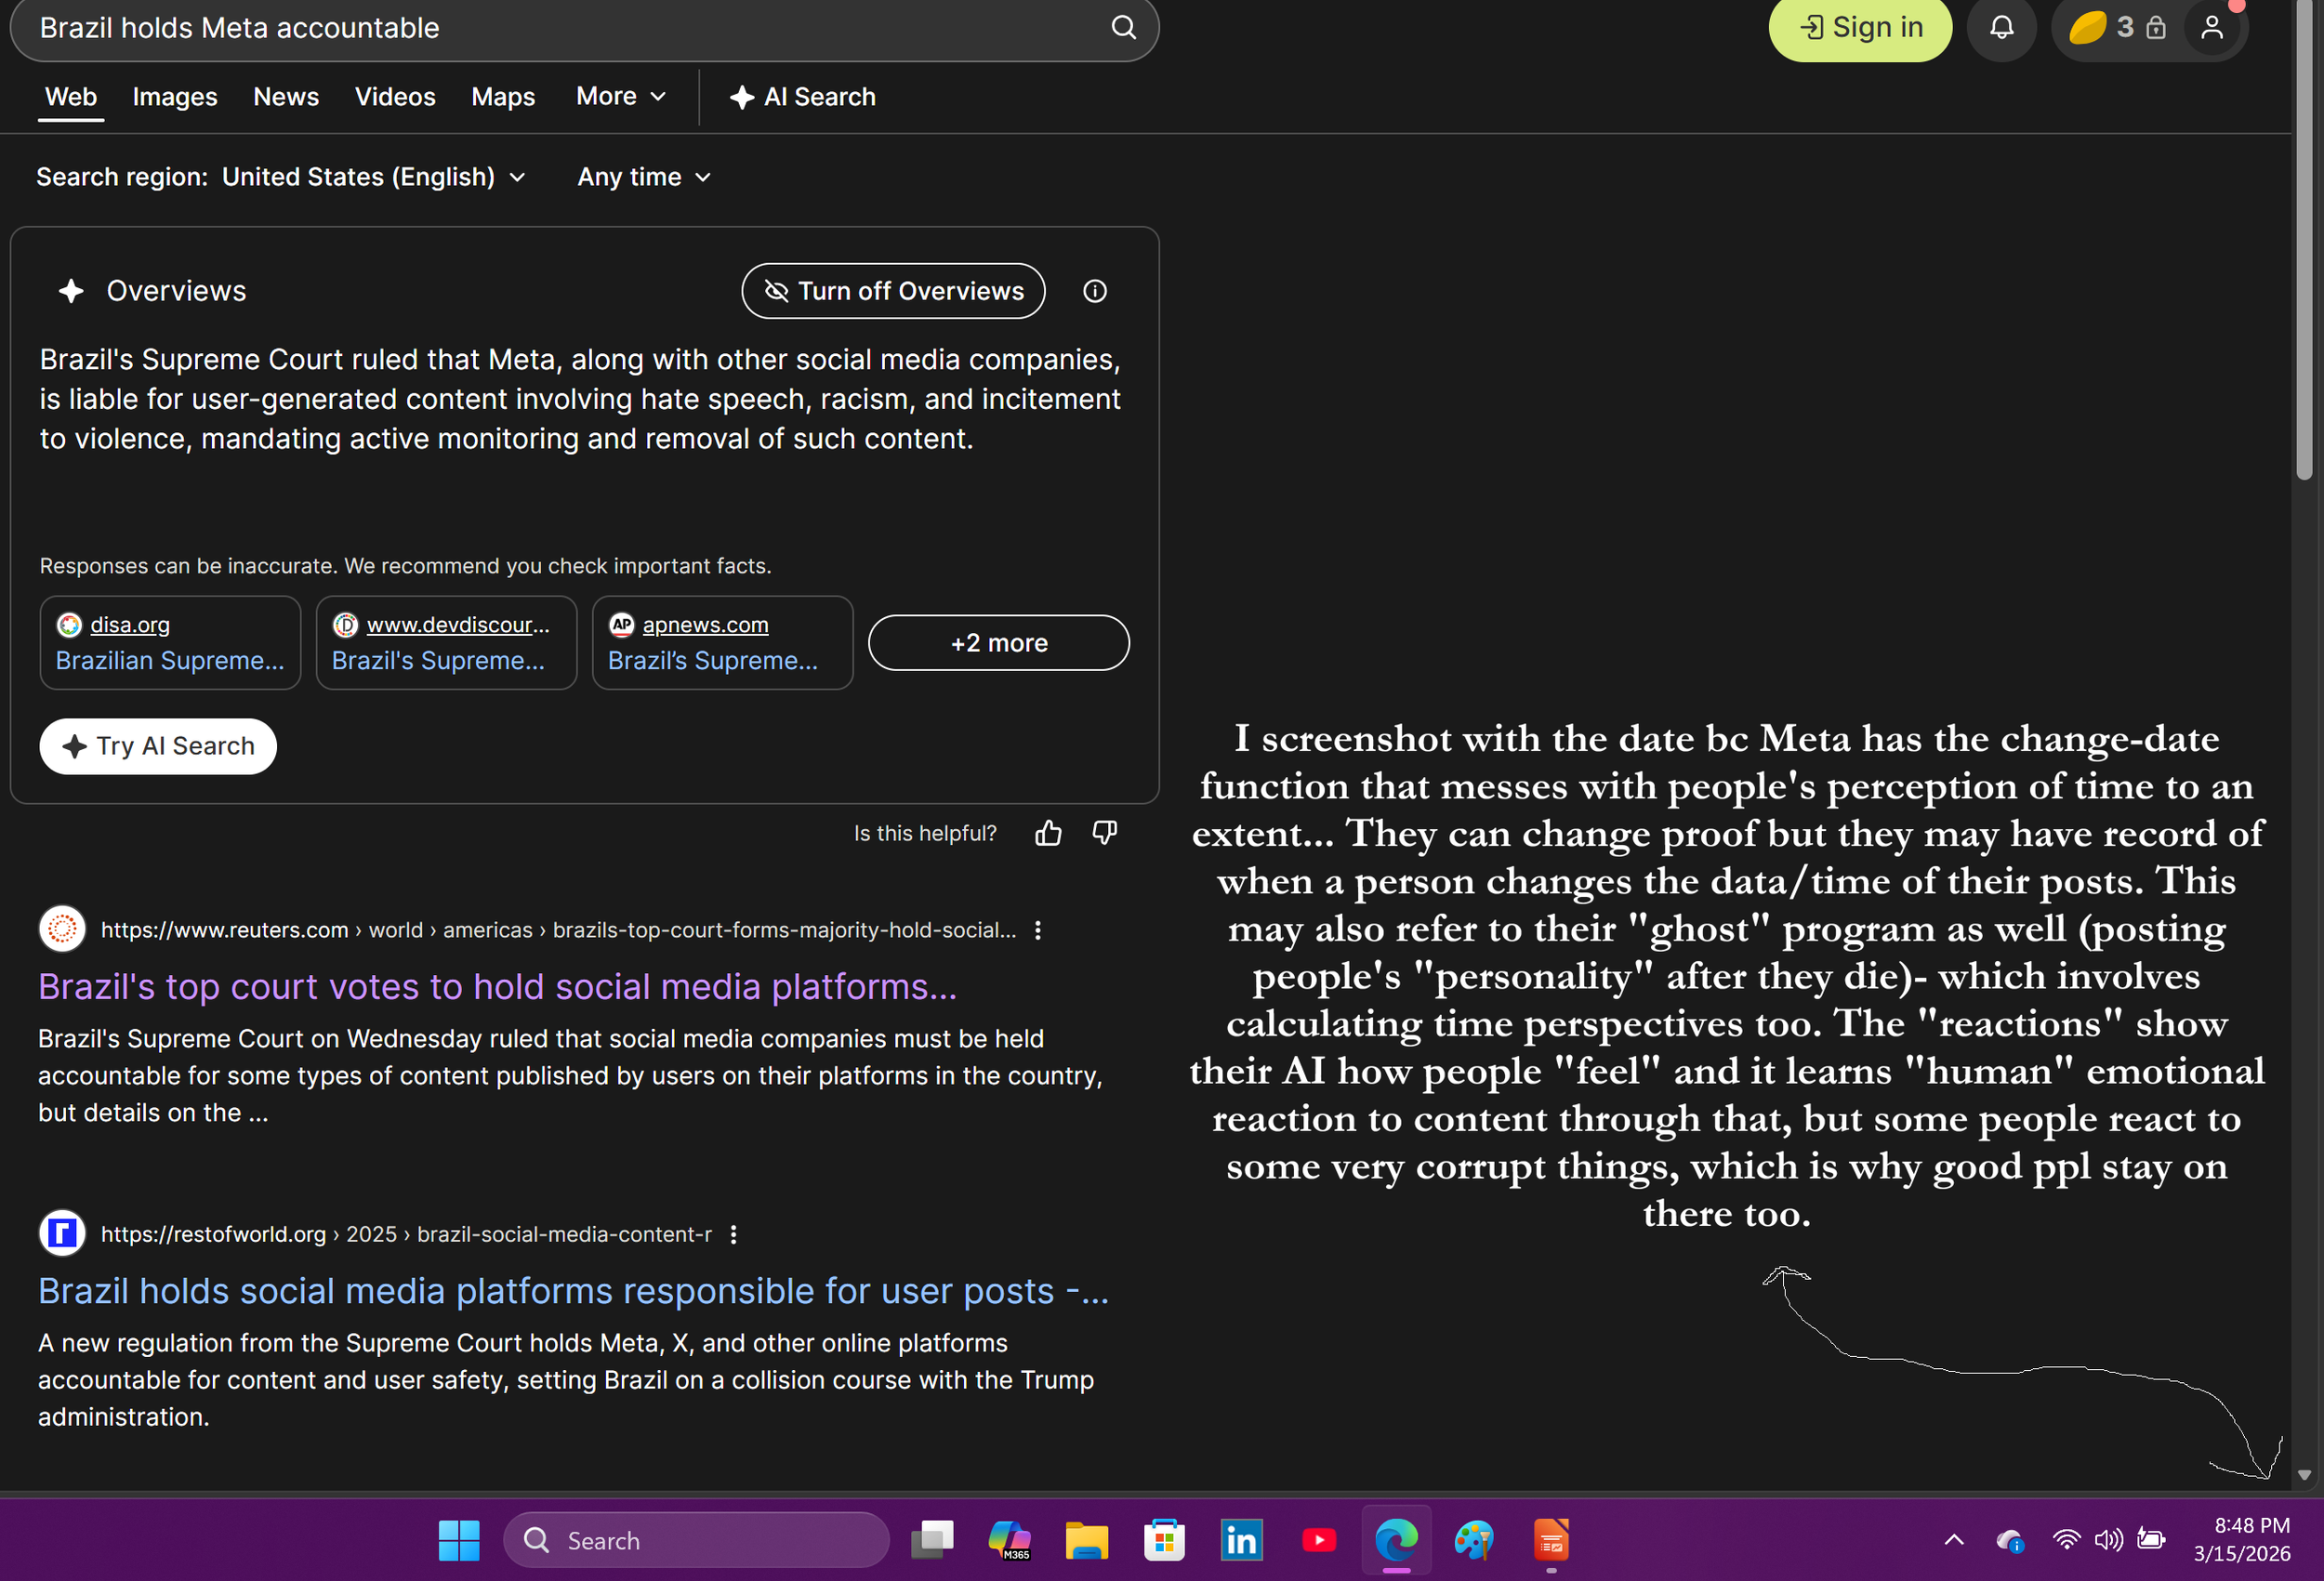
Task: Click the thumbs up helpful icon
Action: [1048, 833]
